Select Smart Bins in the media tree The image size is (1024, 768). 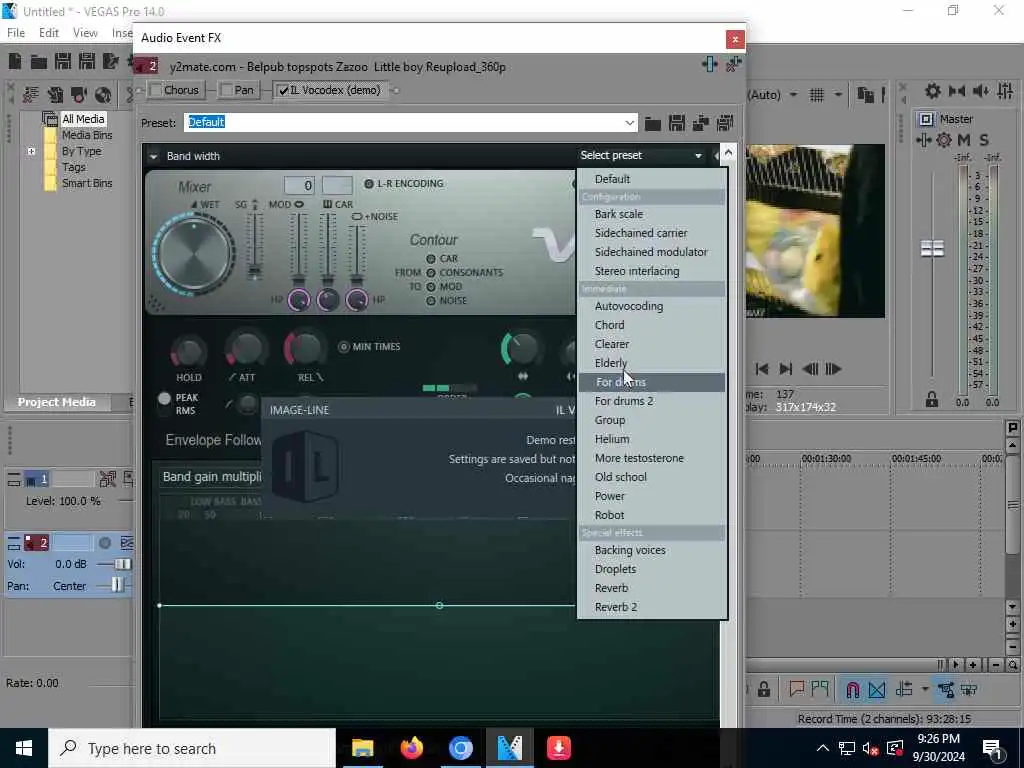87,184
